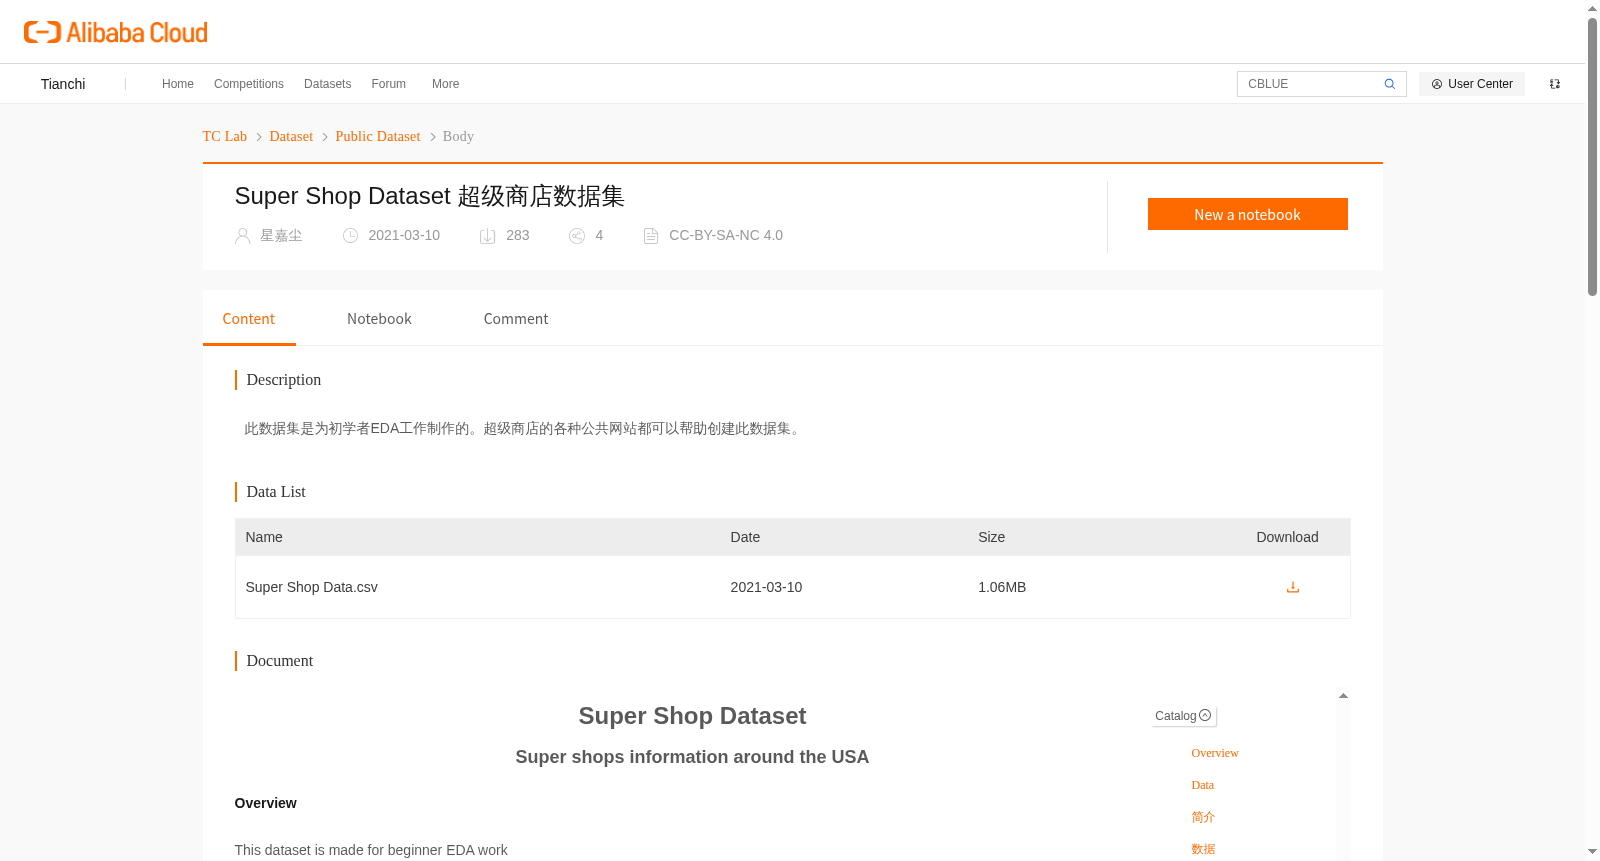Click the fullscreen toggle icon in header
The height and width of the screenshot is (861, 1600).
coord(1555,84)
